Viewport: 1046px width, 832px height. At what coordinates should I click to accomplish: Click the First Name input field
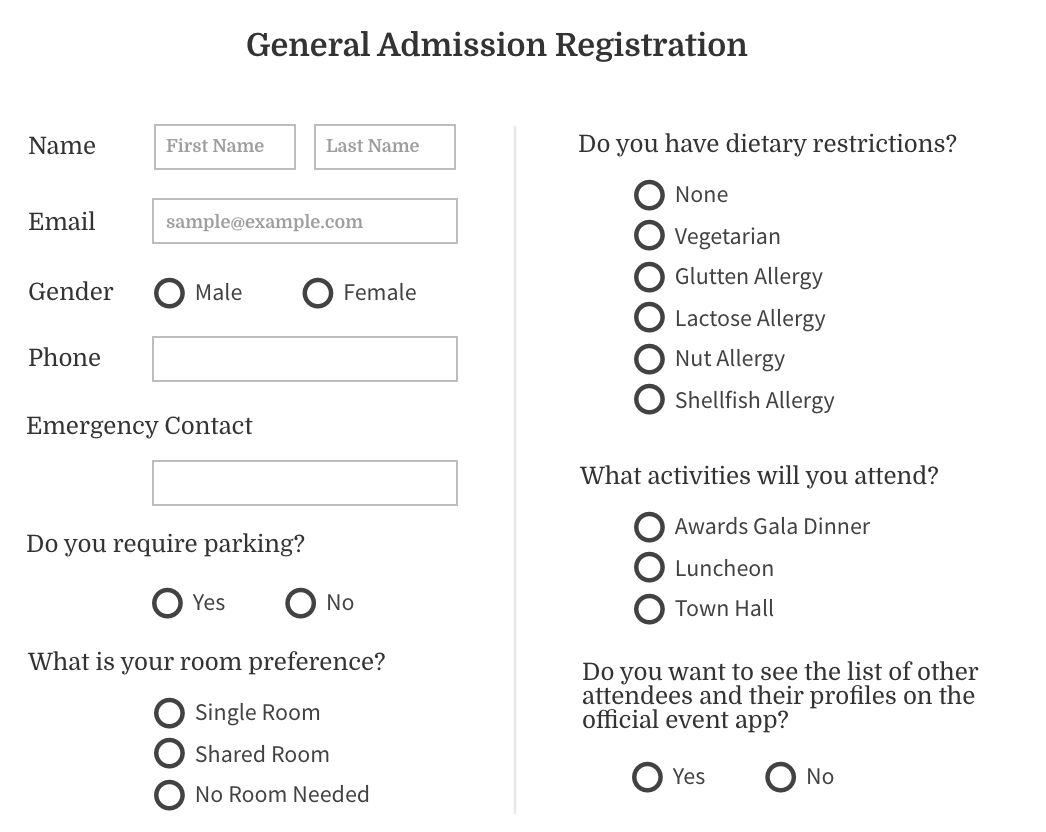[224, 146]
